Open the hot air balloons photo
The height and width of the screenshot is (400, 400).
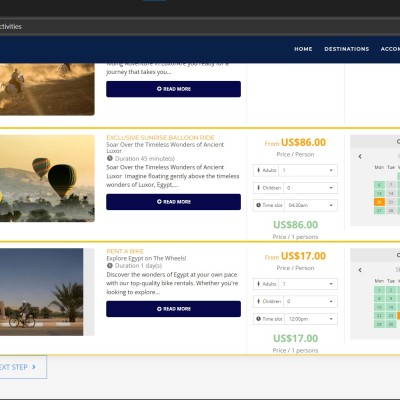47,178
